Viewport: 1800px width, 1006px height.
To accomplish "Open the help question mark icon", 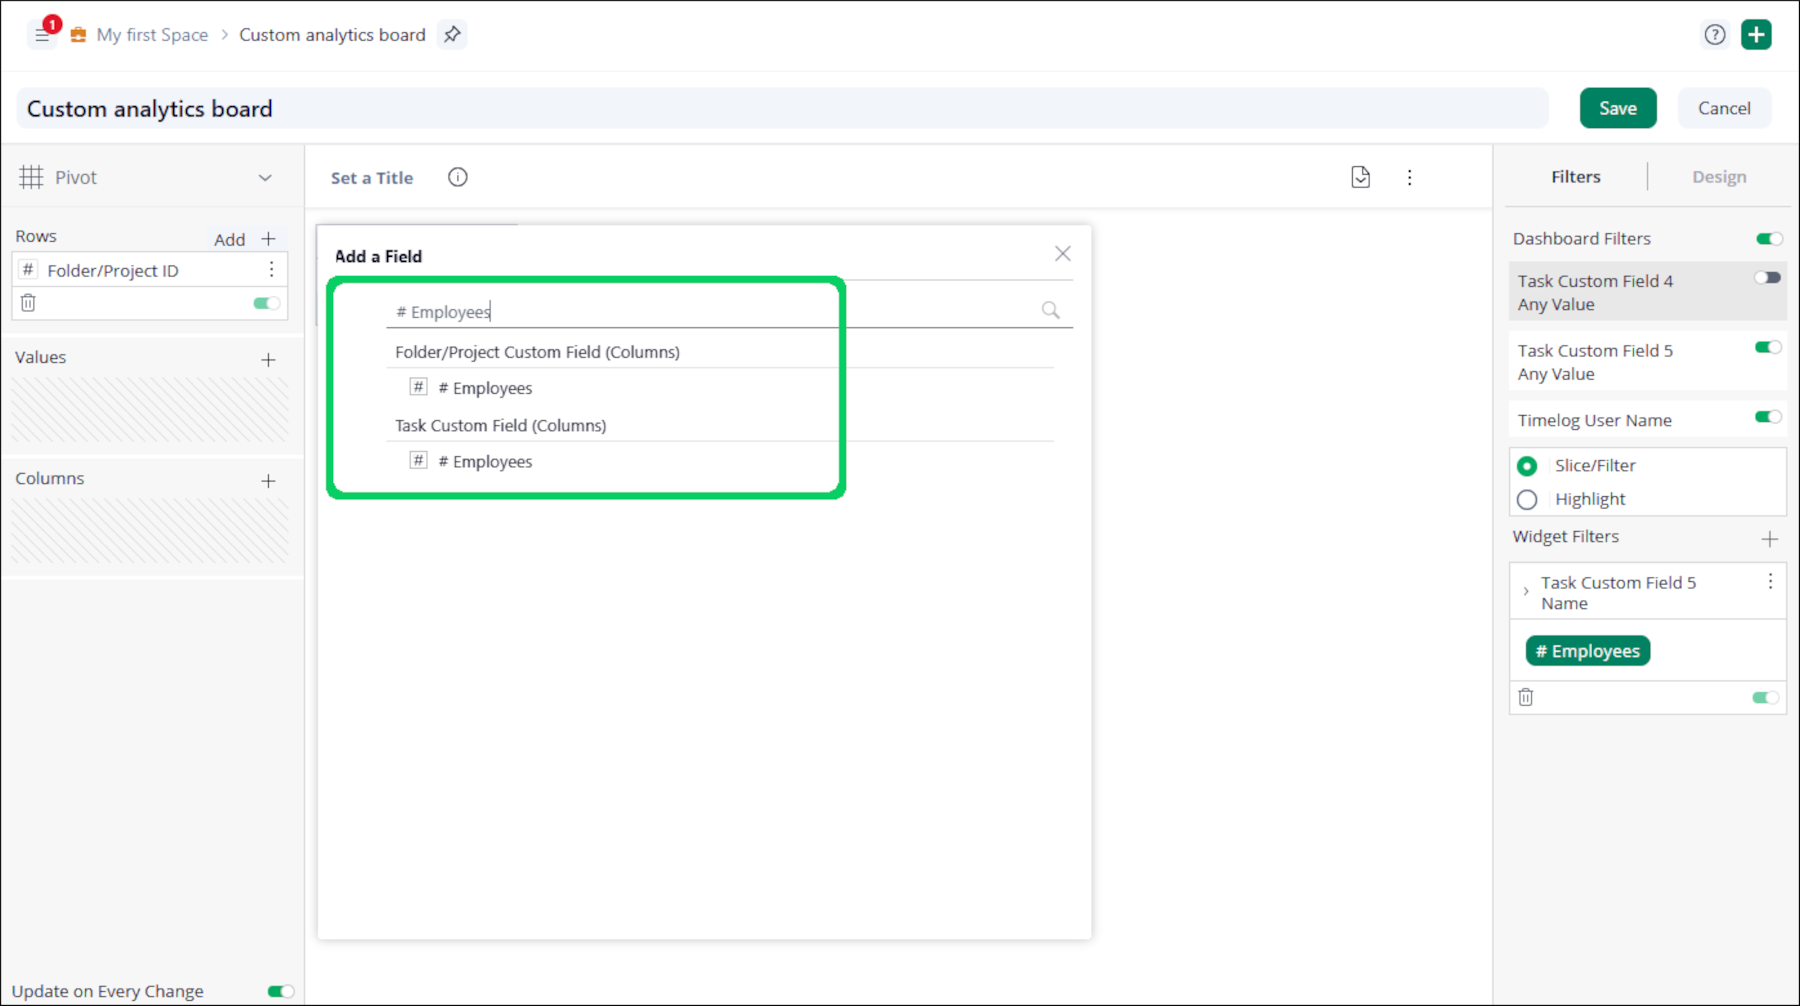I will 1714,35.
